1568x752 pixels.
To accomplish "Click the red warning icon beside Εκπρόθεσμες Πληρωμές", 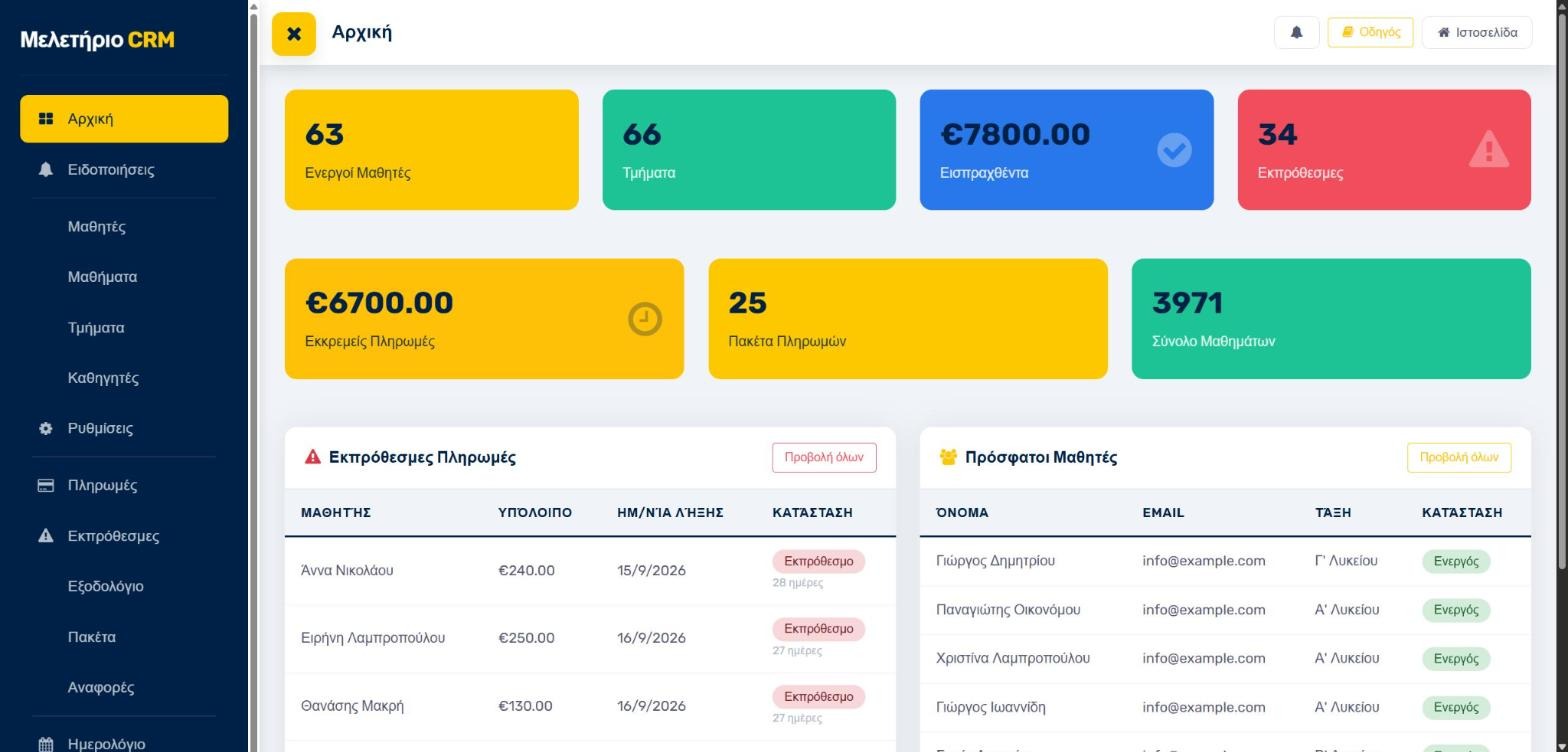I will coord(313,457).
